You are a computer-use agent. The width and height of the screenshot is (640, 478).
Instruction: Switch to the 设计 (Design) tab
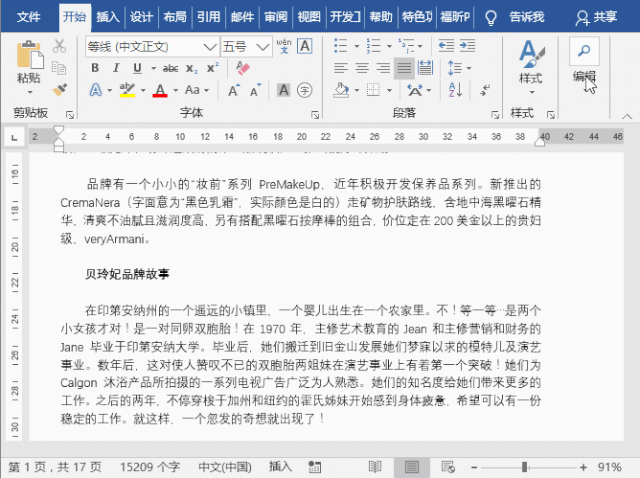click(142, 17)
